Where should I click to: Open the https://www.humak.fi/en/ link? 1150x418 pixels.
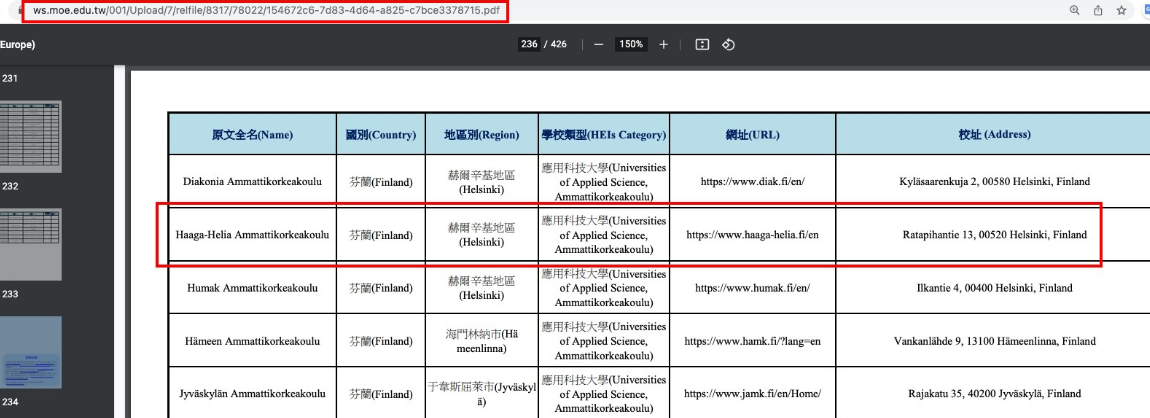click(752, 287)
